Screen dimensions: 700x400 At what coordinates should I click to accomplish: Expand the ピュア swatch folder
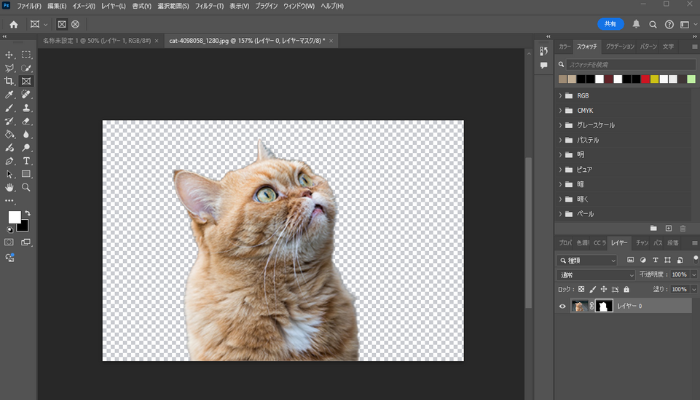click(x=560, y=170)
